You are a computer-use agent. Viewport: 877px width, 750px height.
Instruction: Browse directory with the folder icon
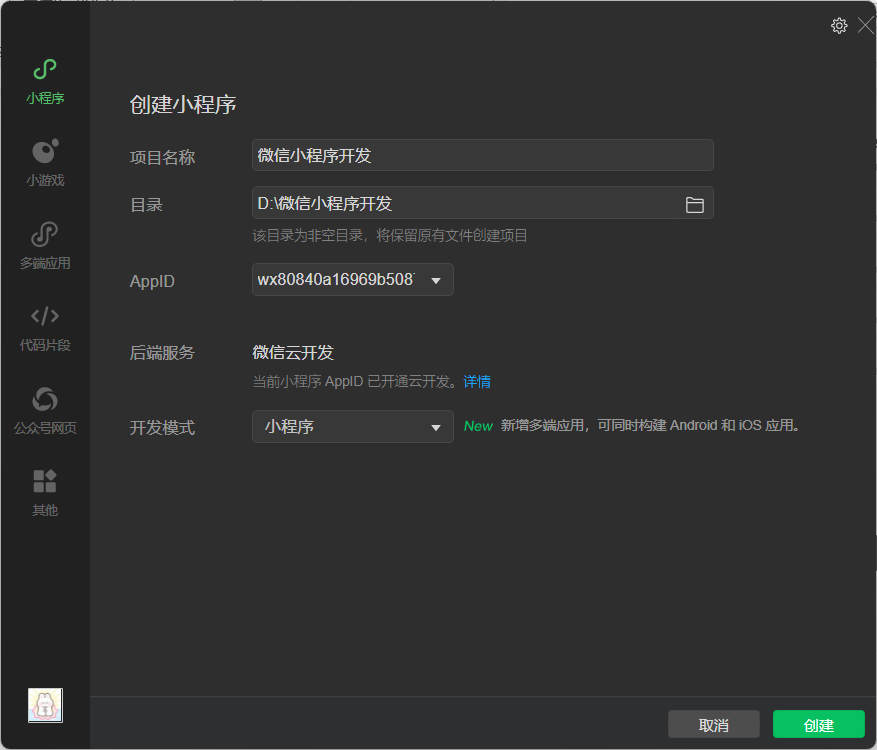tap(695, 205)
